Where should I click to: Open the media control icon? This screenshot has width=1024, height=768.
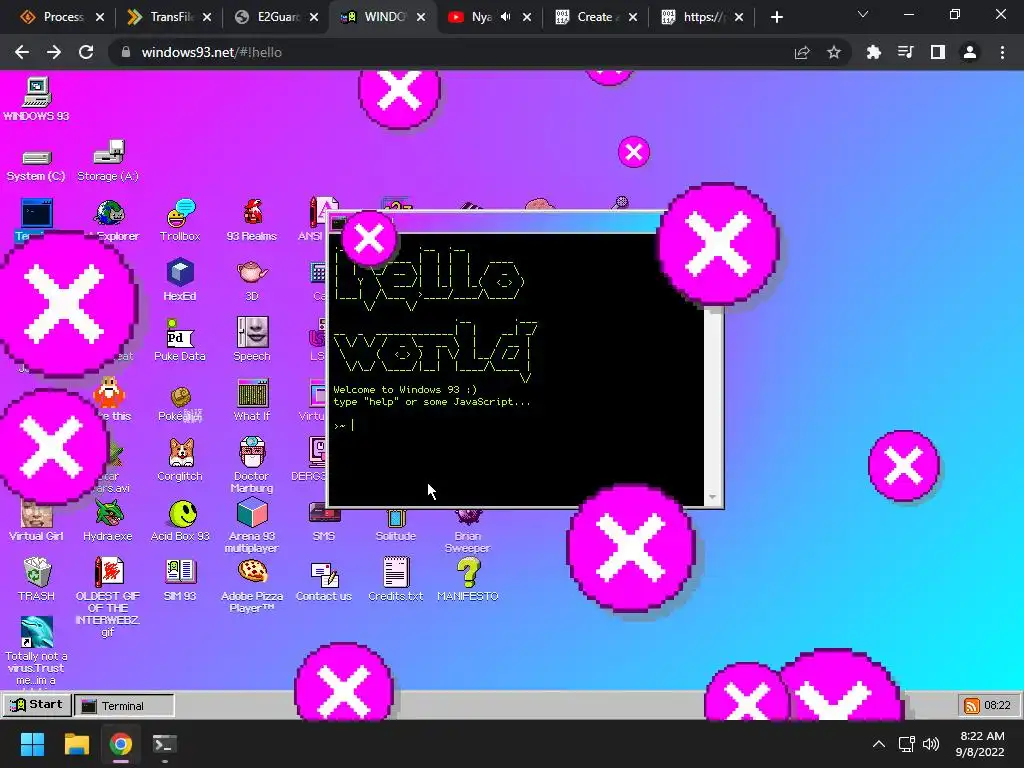(905, 52)
